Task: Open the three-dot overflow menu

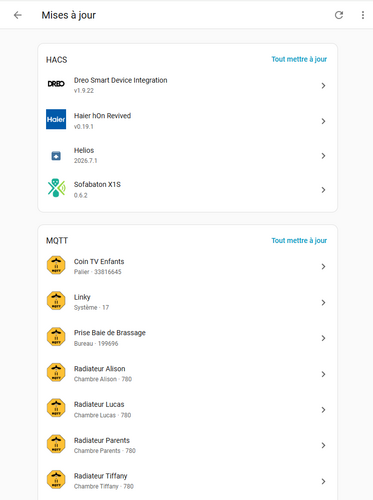Action: [363, 15]
